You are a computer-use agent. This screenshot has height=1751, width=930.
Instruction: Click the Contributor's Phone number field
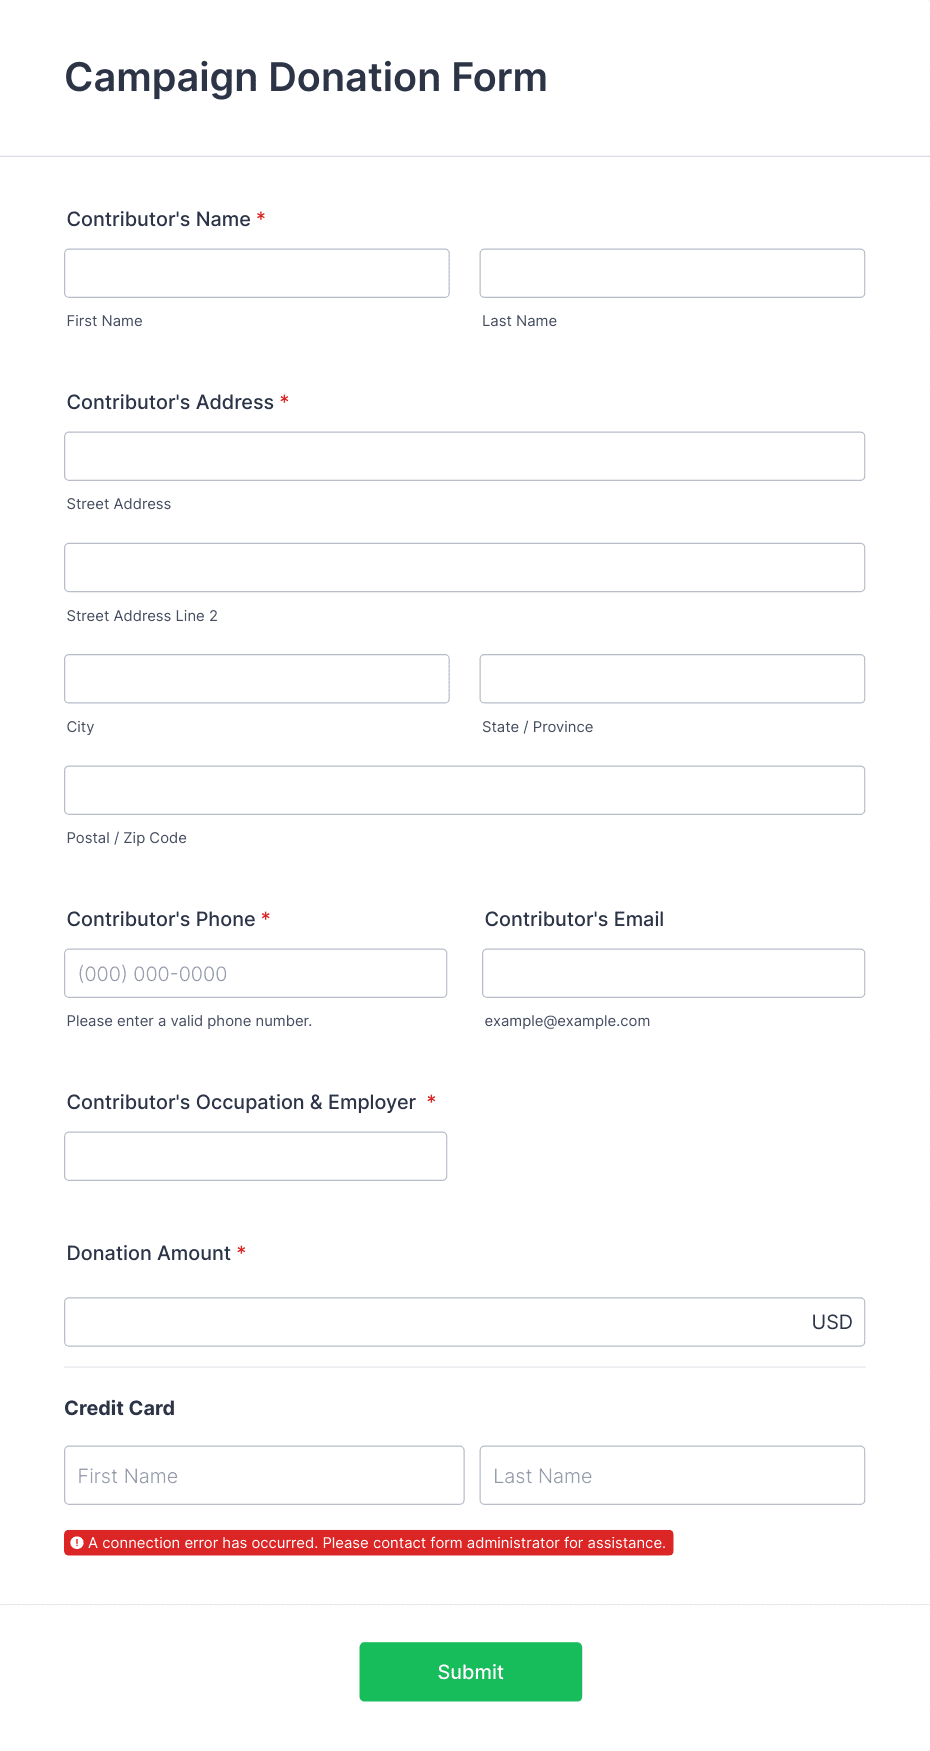(x=256, y=973)
